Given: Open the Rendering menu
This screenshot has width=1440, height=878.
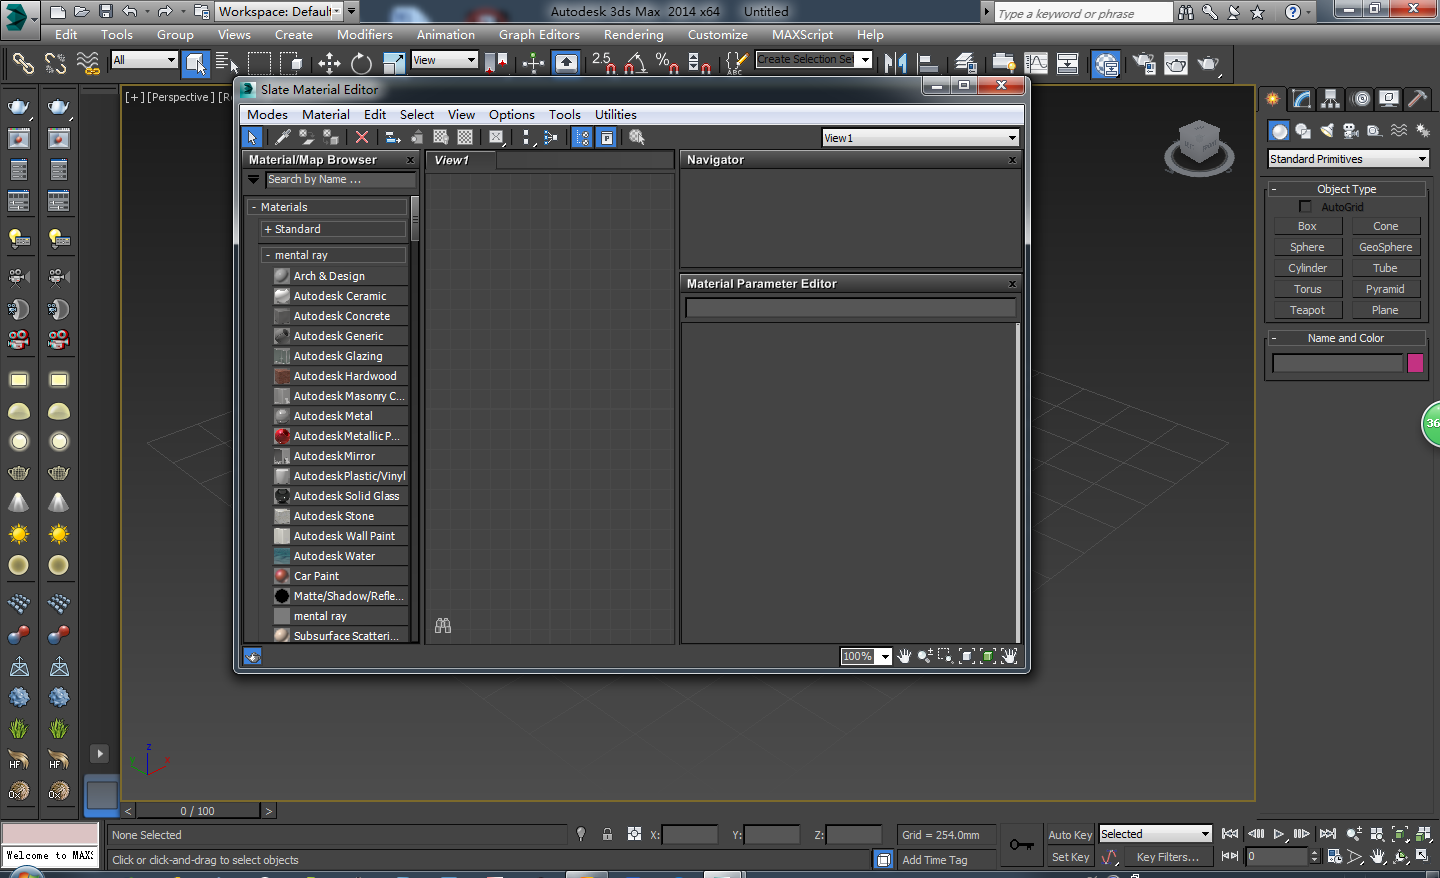Looking at the screenshot, I should coord(633,35).
